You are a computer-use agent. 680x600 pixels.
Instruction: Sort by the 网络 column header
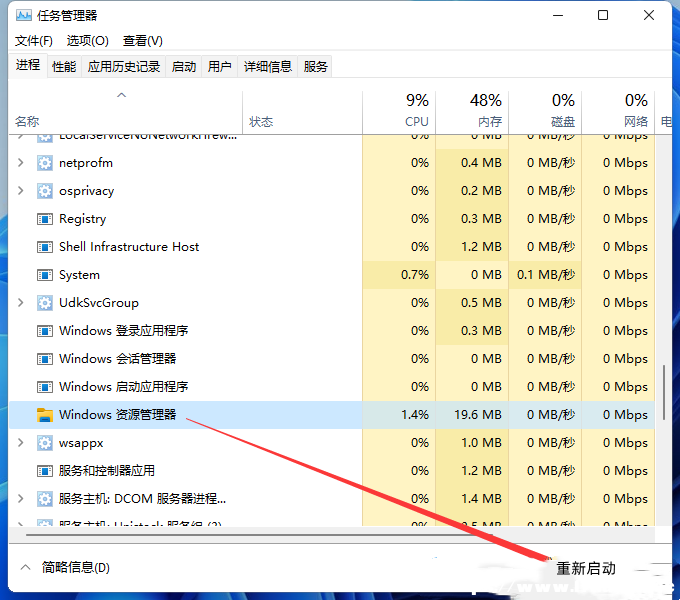618,113
